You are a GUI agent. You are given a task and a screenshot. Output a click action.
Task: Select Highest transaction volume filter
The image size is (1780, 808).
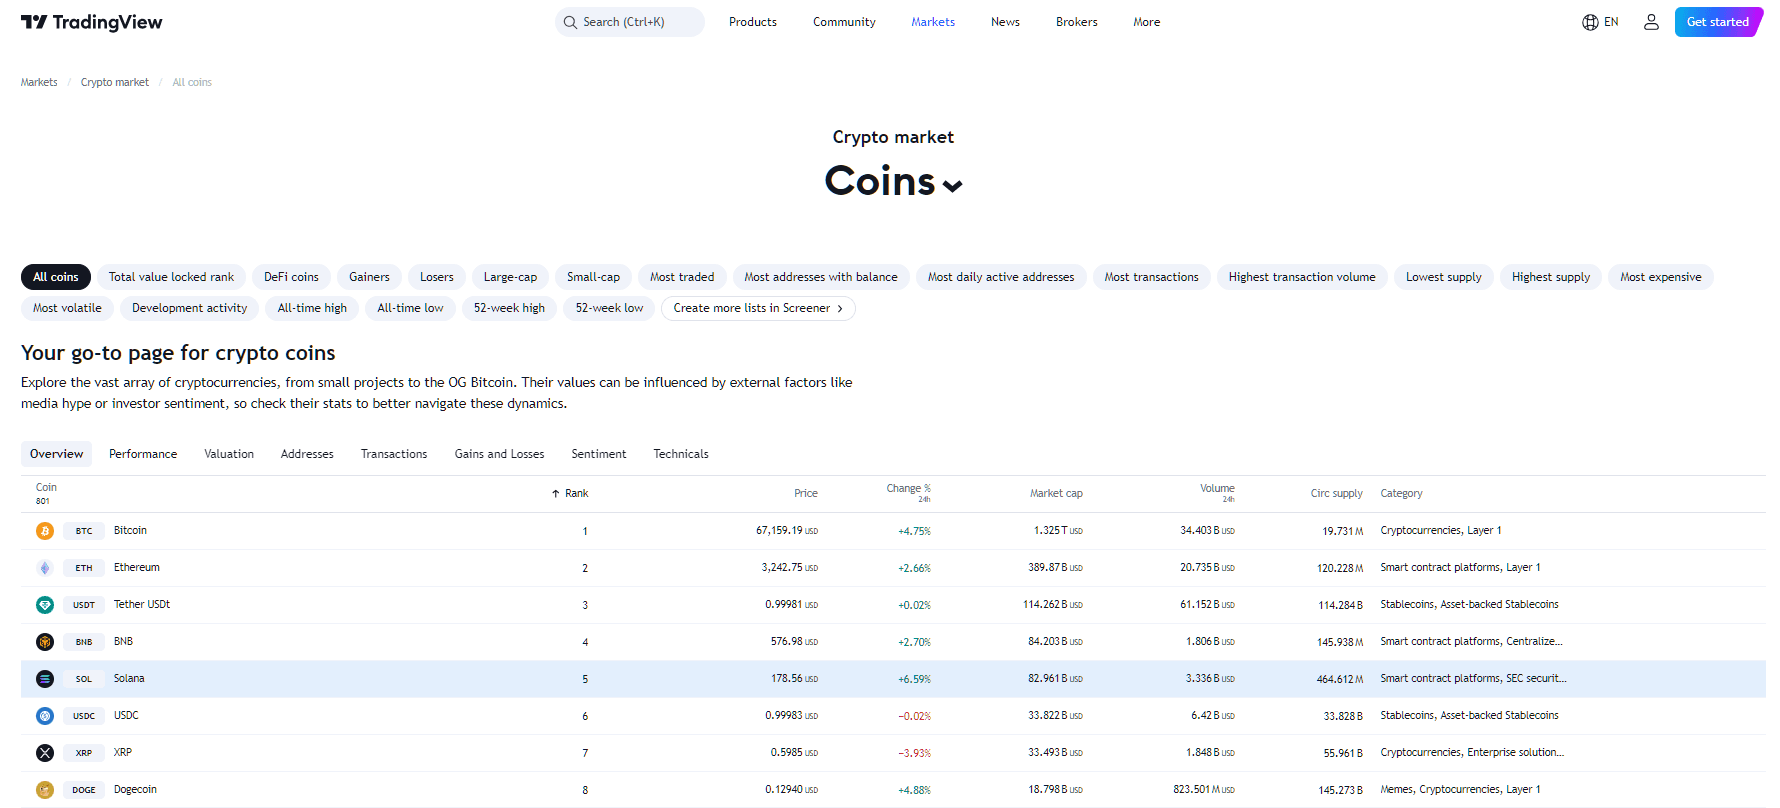pos(1302,277)
